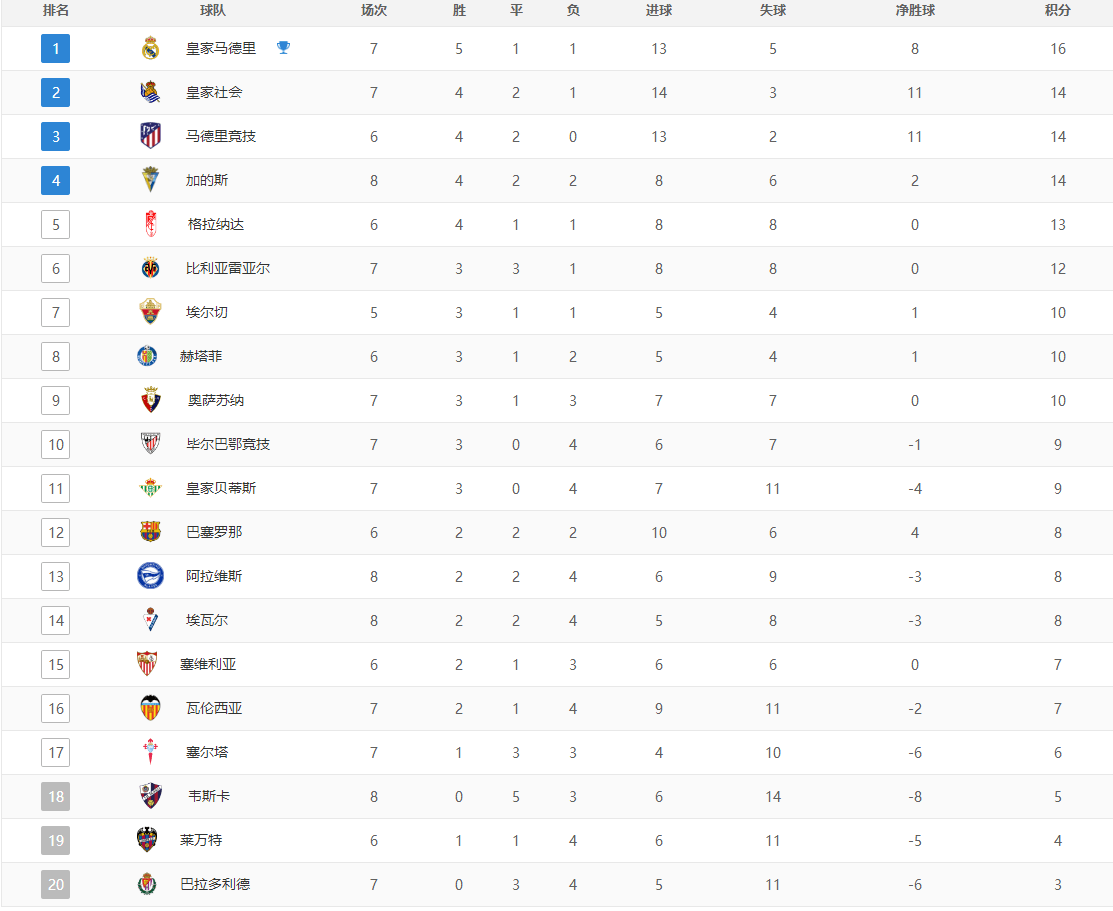
Task: Click the Alavés blue round crest
Action: (150, 576)
